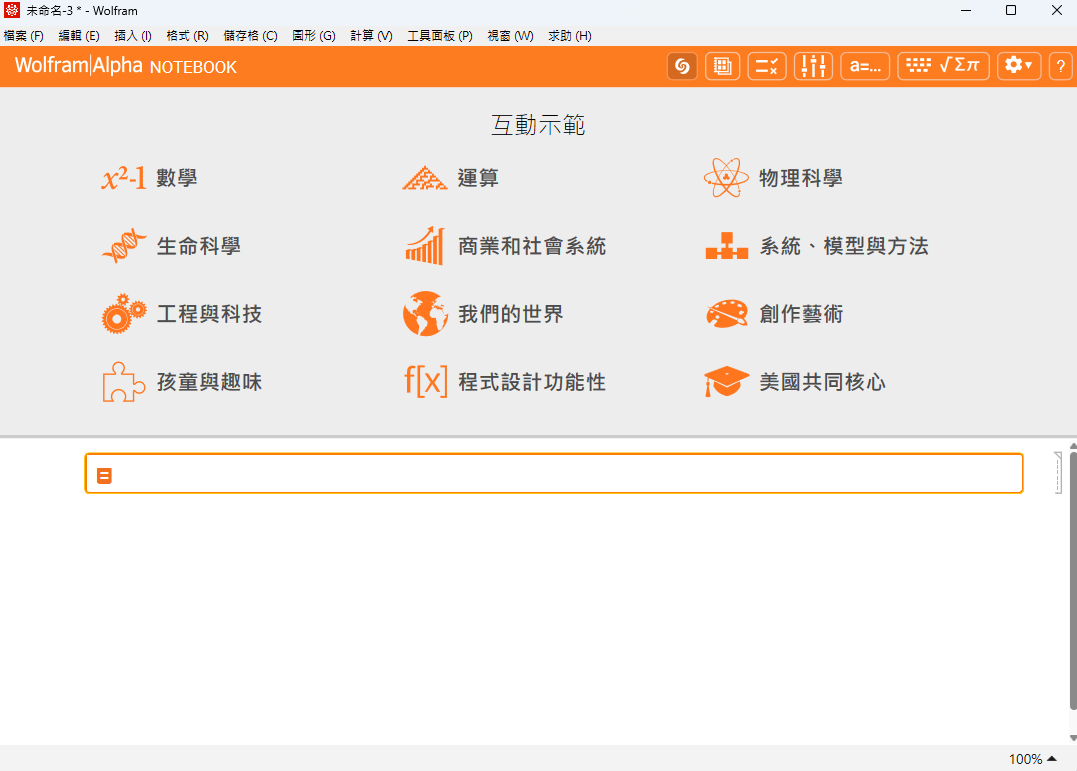Open the 孩童與趣味 category
The height and width of the screenshot is (771, 1077).
tap(209, 382)
